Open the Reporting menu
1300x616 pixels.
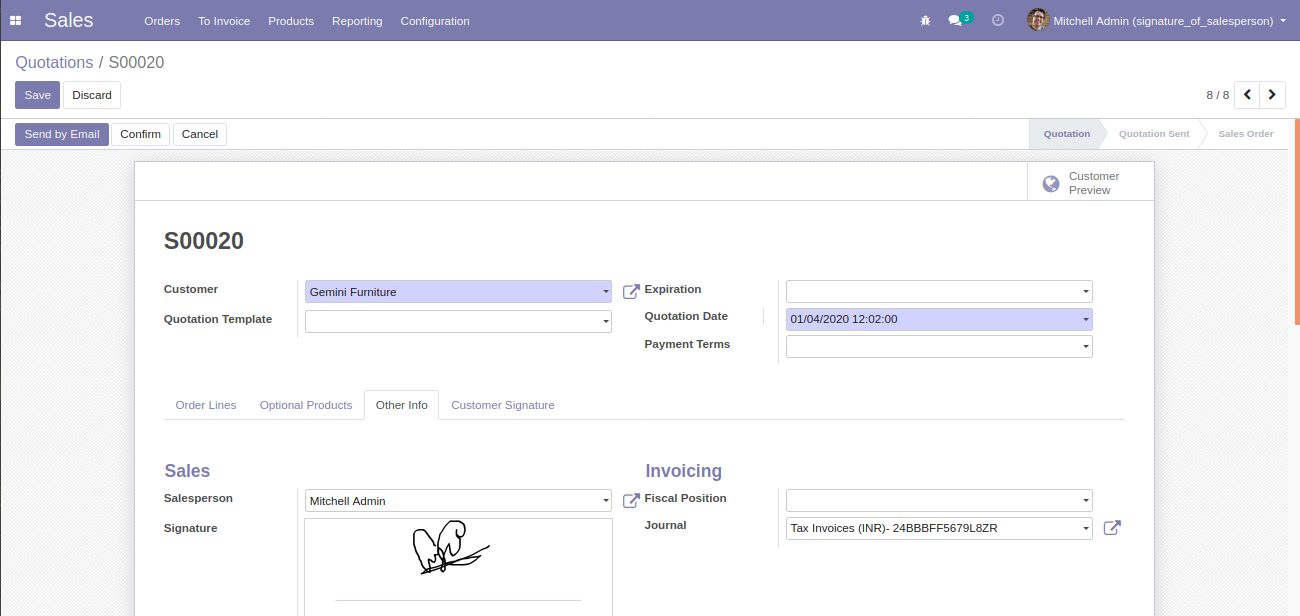tap(357, 21)
